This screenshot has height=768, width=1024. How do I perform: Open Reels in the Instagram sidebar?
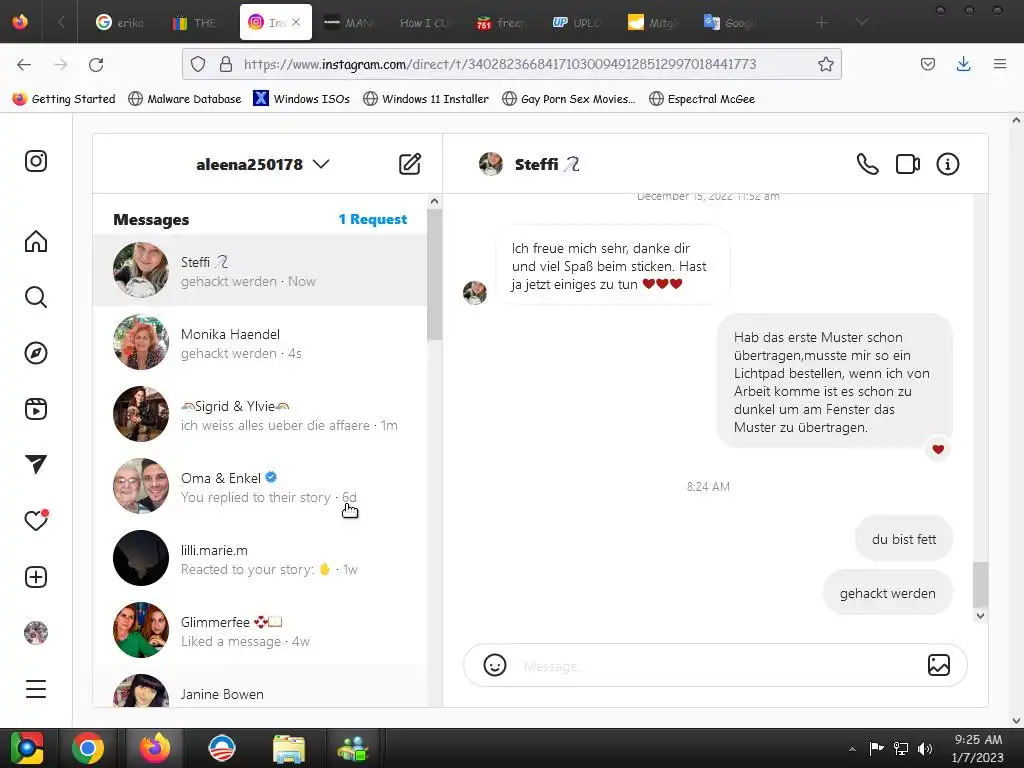(36, 409)
